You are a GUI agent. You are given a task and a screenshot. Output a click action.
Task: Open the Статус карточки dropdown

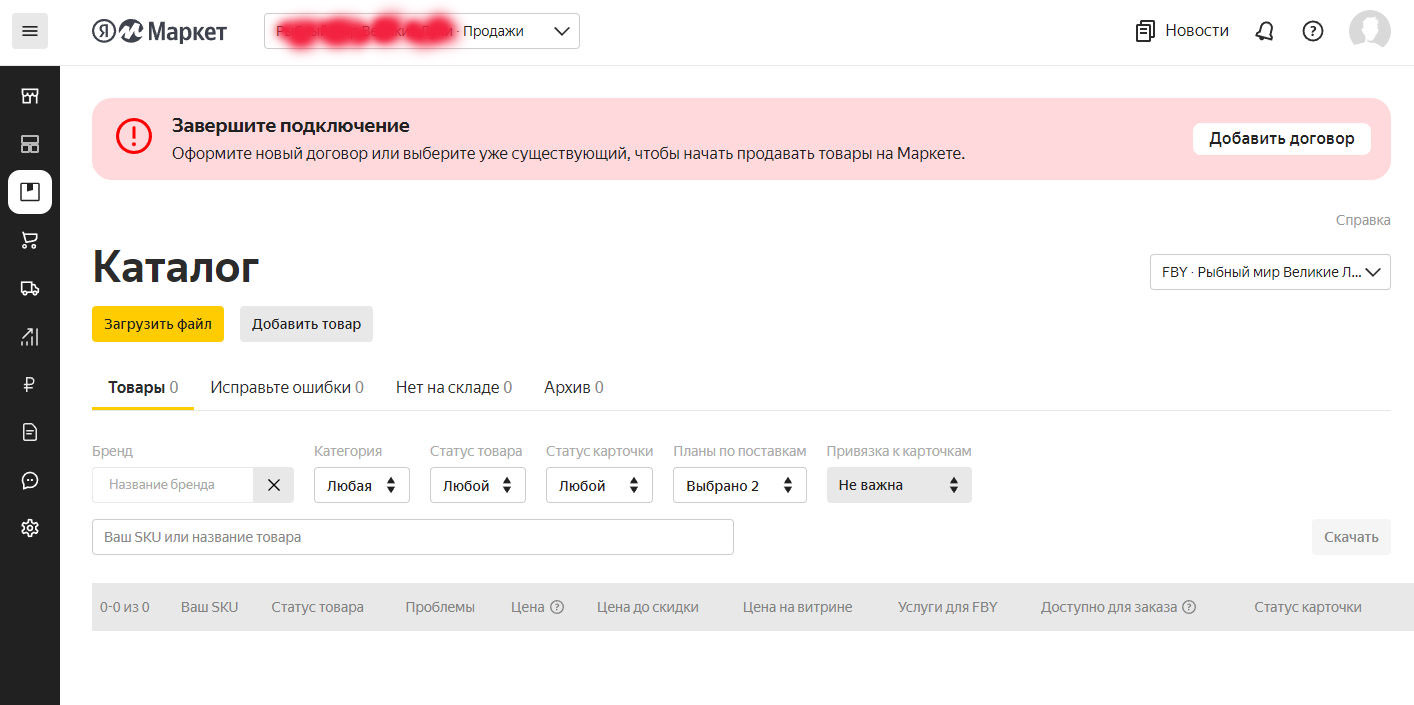pyautogui.click(x=598, y=485)
